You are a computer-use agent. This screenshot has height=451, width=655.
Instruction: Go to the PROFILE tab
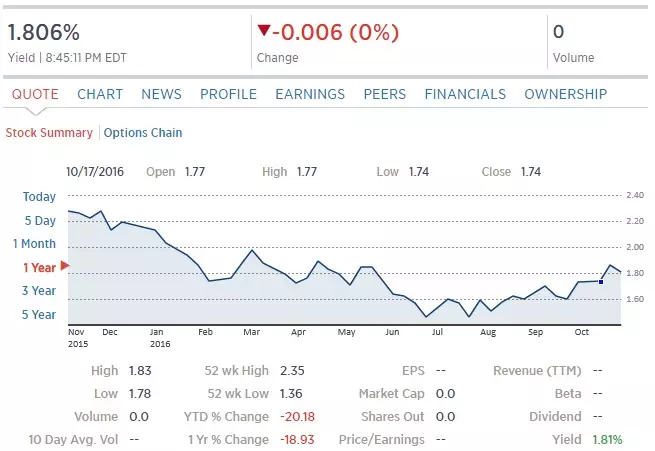[228, 94]
